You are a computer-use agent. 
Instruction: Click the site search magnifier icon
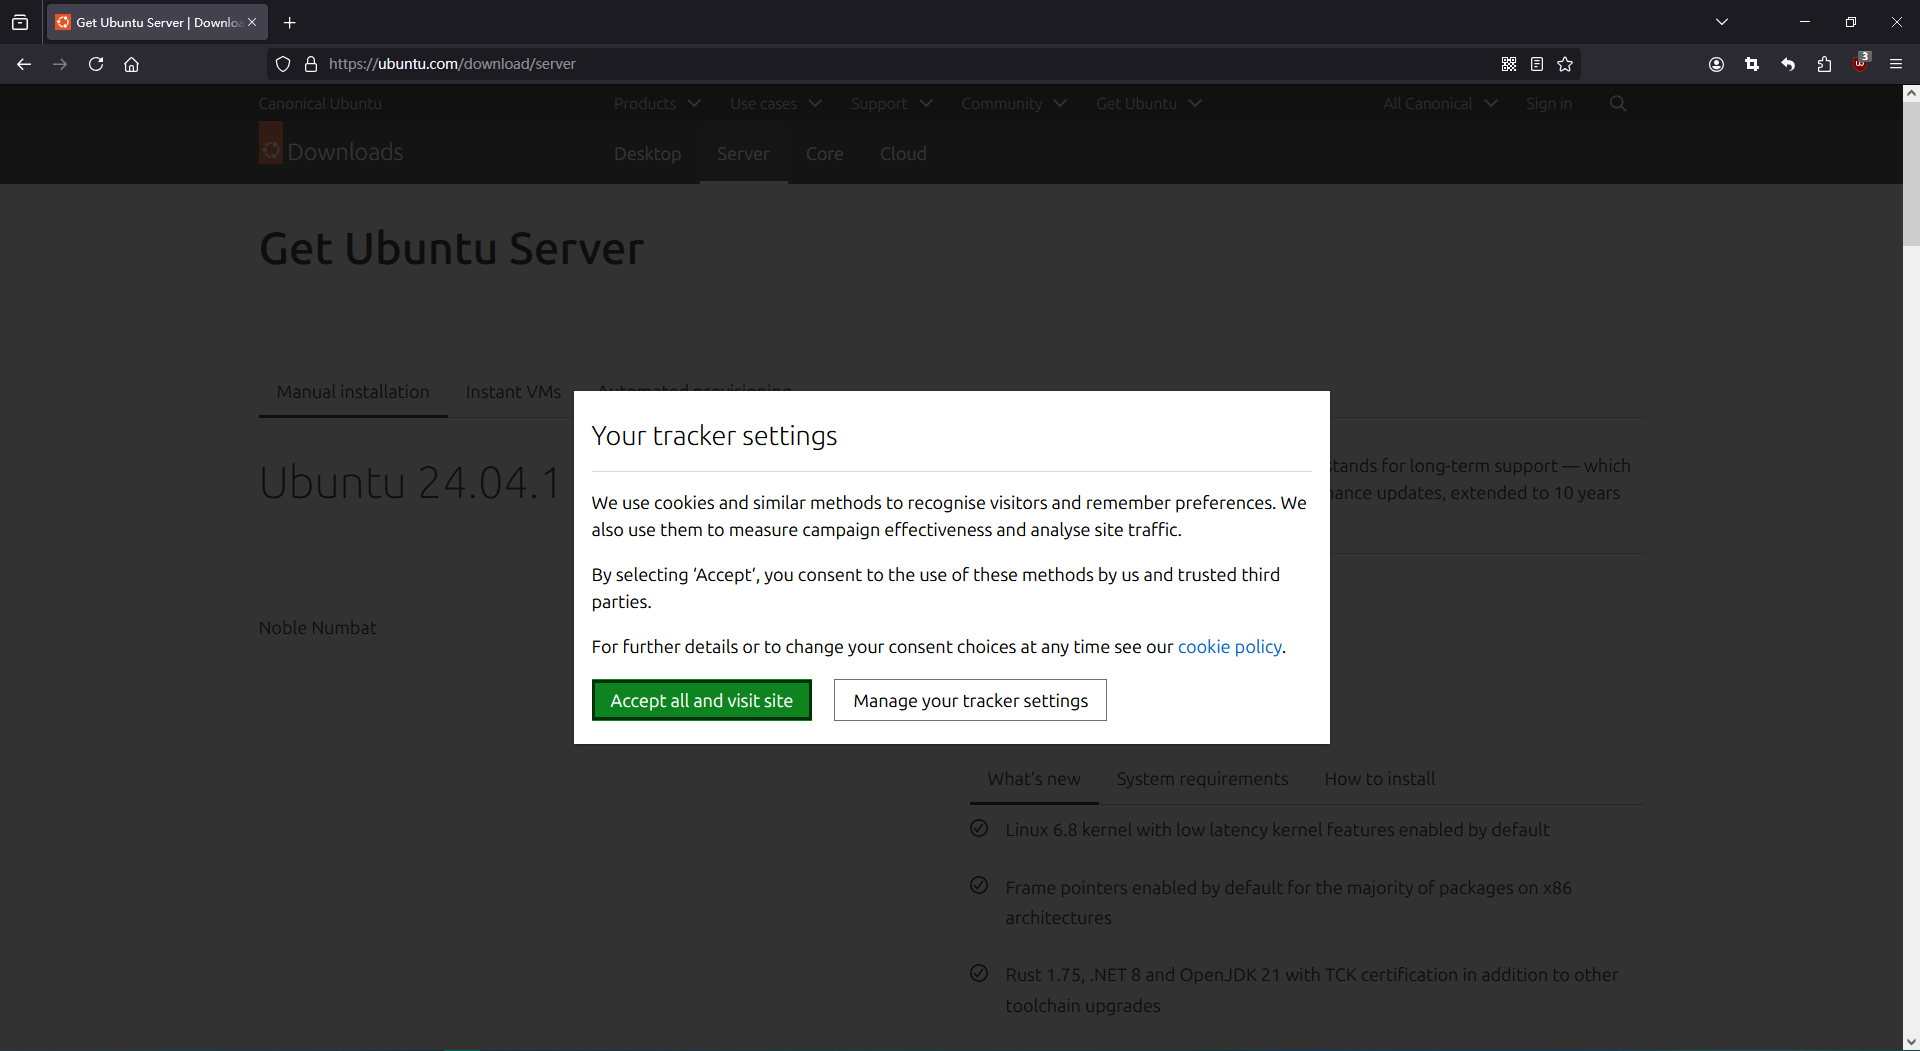(1618, 103)
